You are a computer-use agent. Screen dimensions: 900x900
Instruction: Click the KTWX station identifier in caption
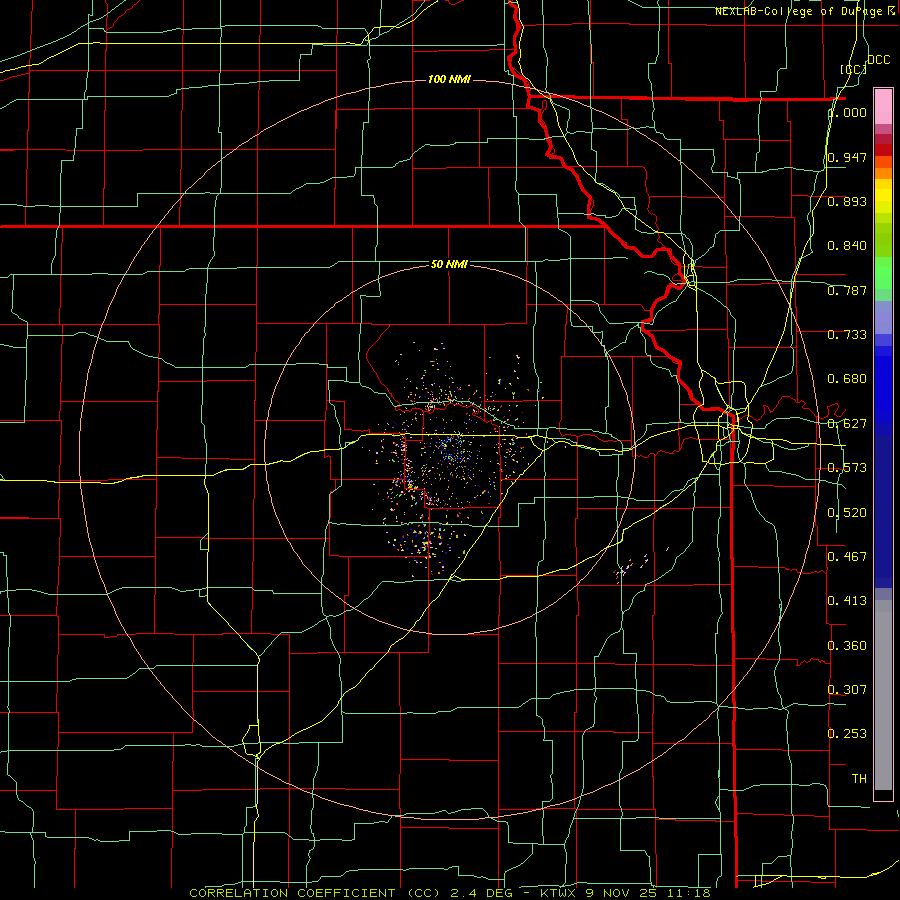click(x=559, y=893)
